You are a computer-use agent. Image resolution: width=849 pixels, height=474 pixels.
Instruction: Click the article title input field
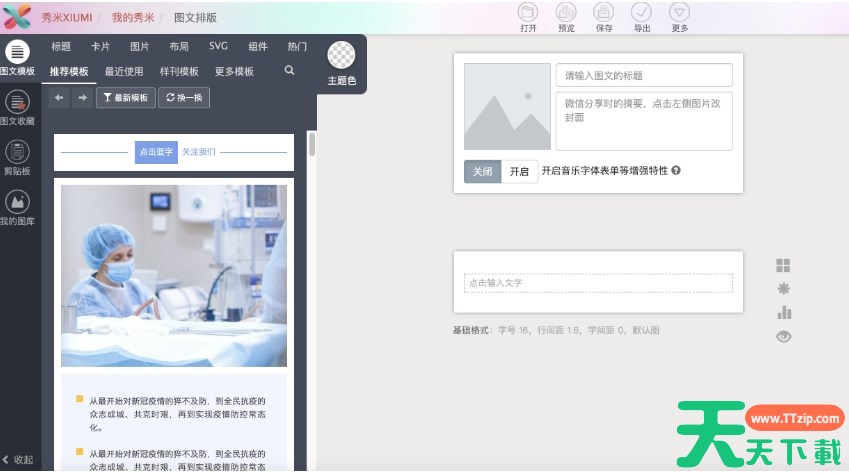click(644, 75)
